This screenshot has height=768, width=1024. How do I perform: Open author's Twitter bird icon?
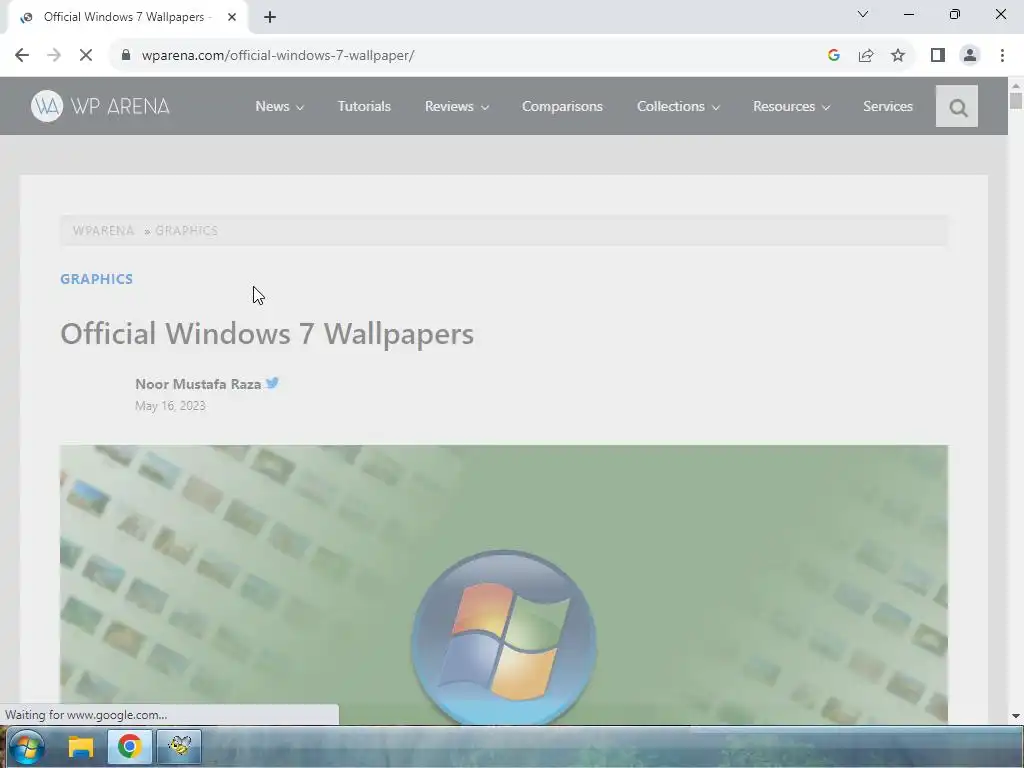(x=272, y=383)
